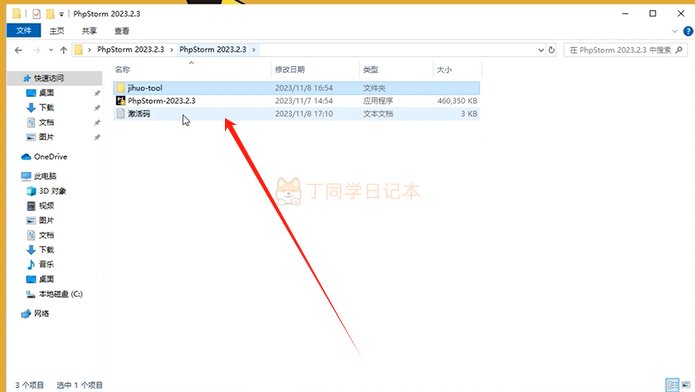Viewport: 695px width, 392px height.
Task: Refresh the current folder
Action: click(551, 50)
